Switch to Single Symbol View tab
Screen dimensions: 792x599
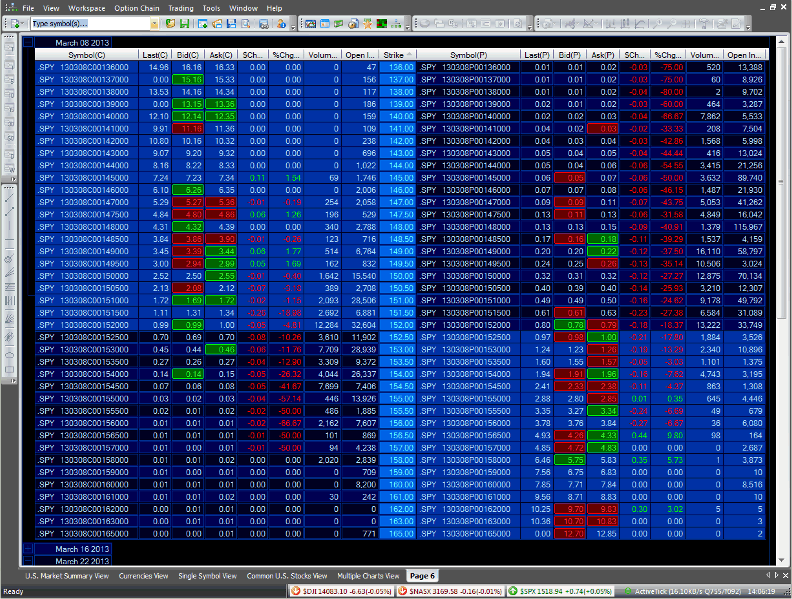[208, 576]
